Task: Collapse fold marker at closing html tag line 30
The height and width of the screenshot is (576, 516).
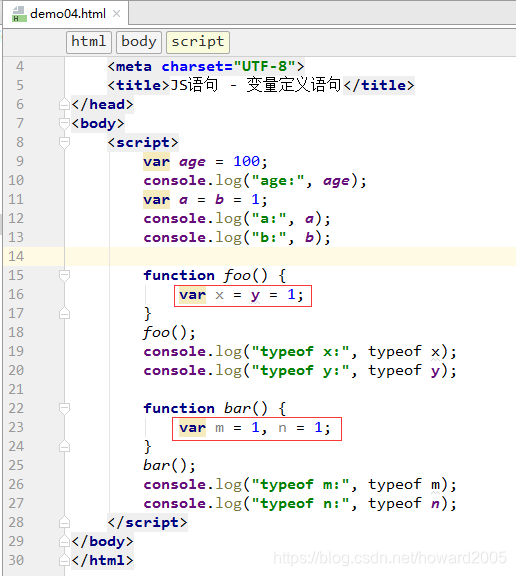Action: coord(64,561)
